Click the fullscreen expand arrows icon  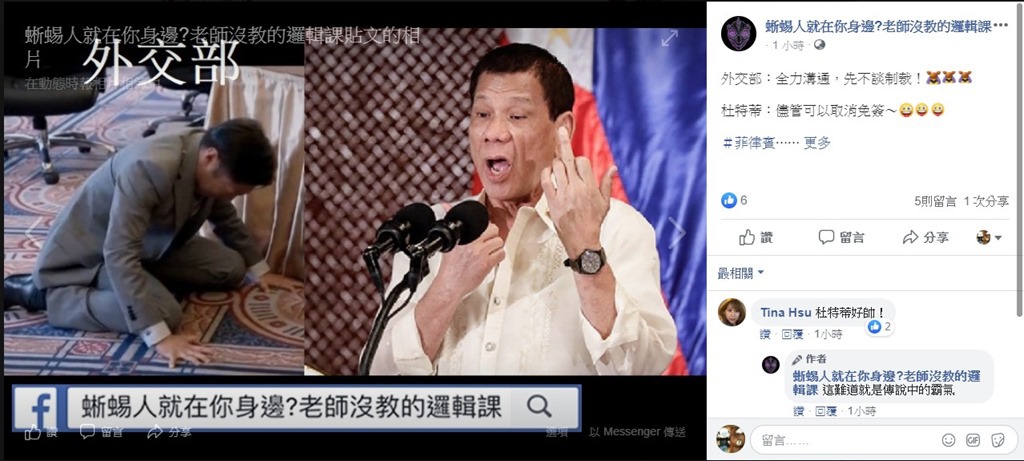click(669, 39)
